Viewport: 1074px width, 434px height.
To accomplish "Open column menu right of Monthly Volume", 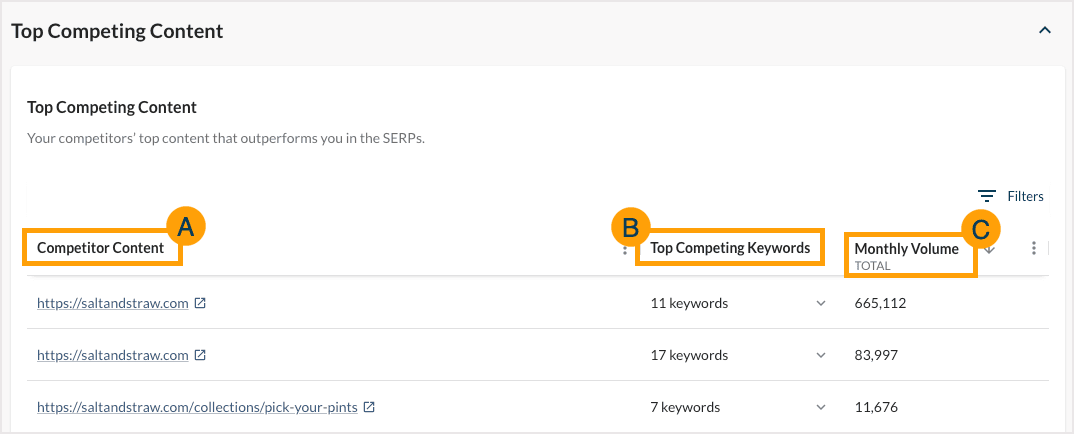I will 1034,249.
